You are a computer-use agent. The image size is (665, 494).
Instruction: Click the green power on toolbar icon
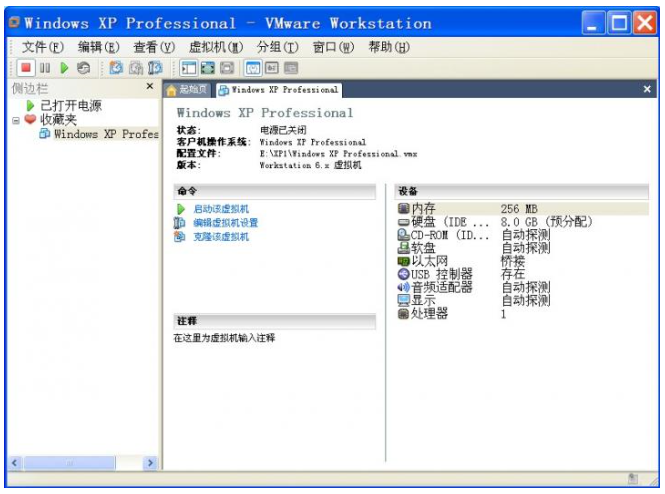[63, 69]
